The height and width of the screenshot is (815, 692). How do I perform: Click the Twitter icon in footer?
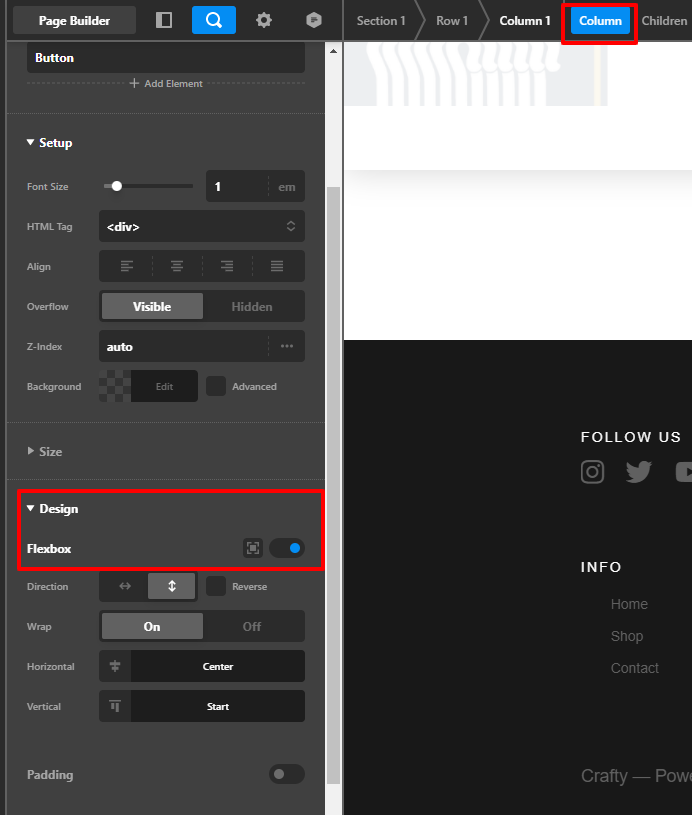point(638,472)
